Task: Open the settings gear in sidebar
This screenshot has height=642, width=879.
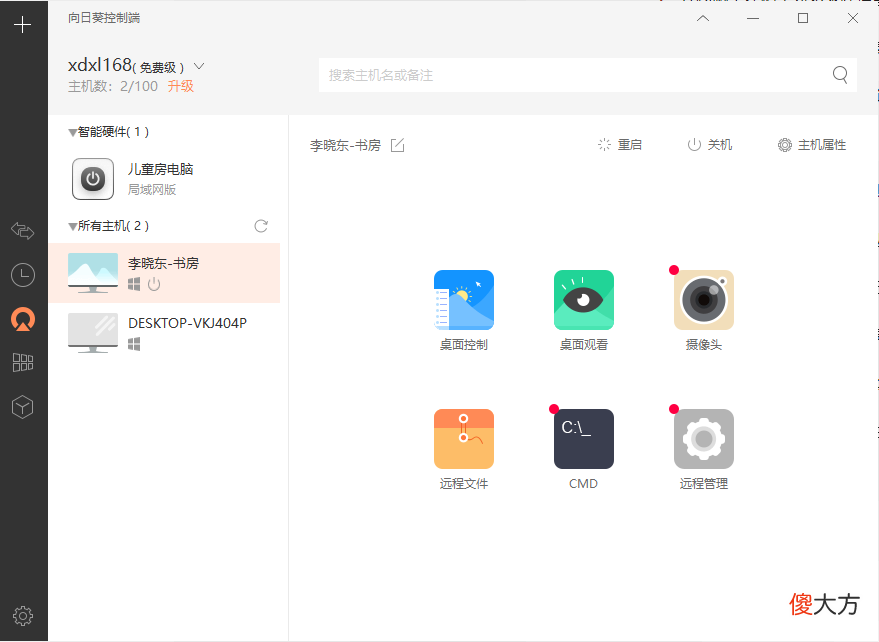Action: pyautogui.click(x=23, y=616)
